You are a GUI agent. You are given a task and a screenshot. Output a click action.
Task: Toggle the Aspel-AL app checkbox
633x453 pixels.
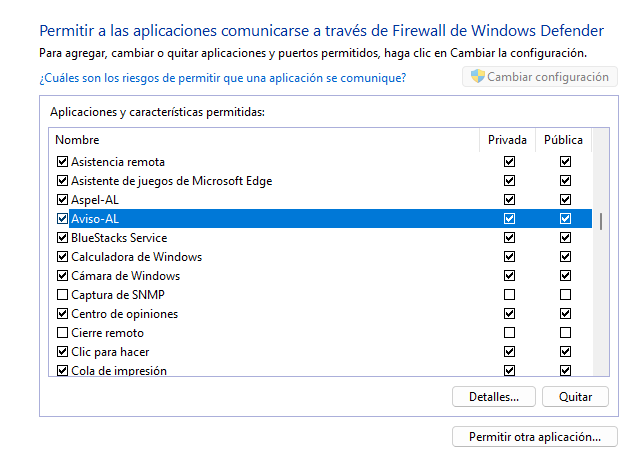[63, 200]
